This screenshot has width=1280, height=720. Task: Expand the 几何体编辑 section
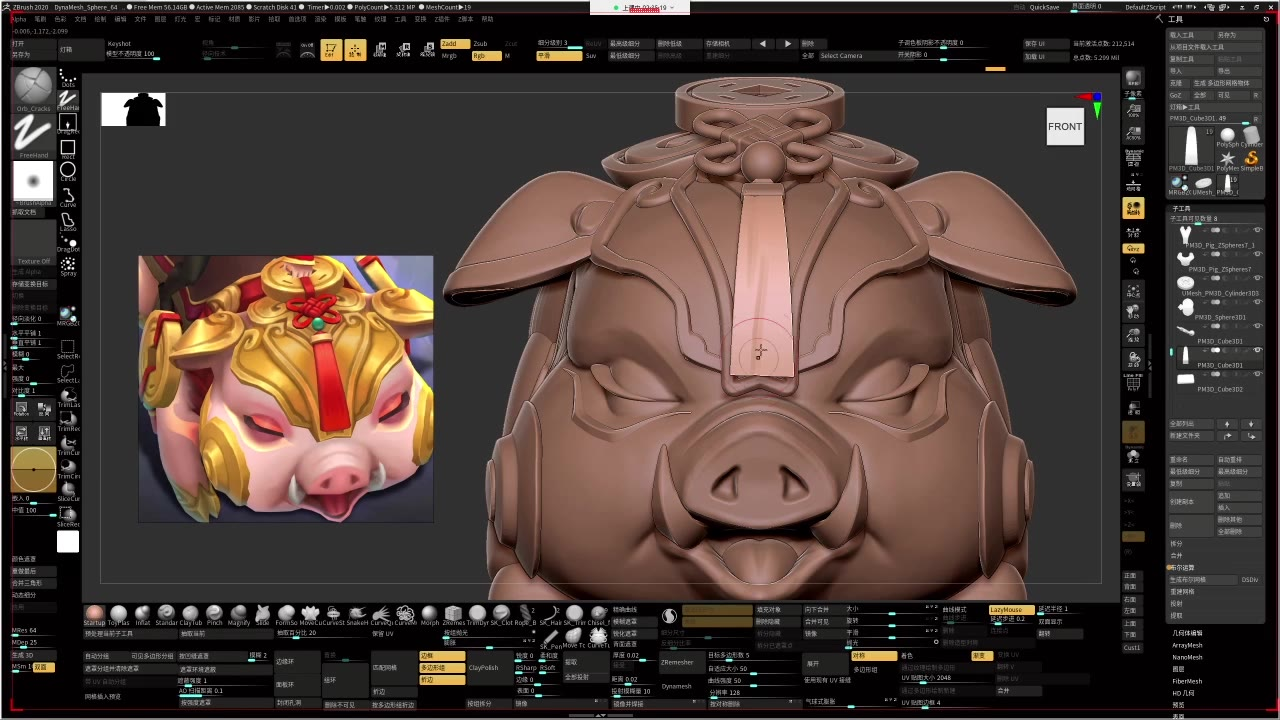[1188, 633]
